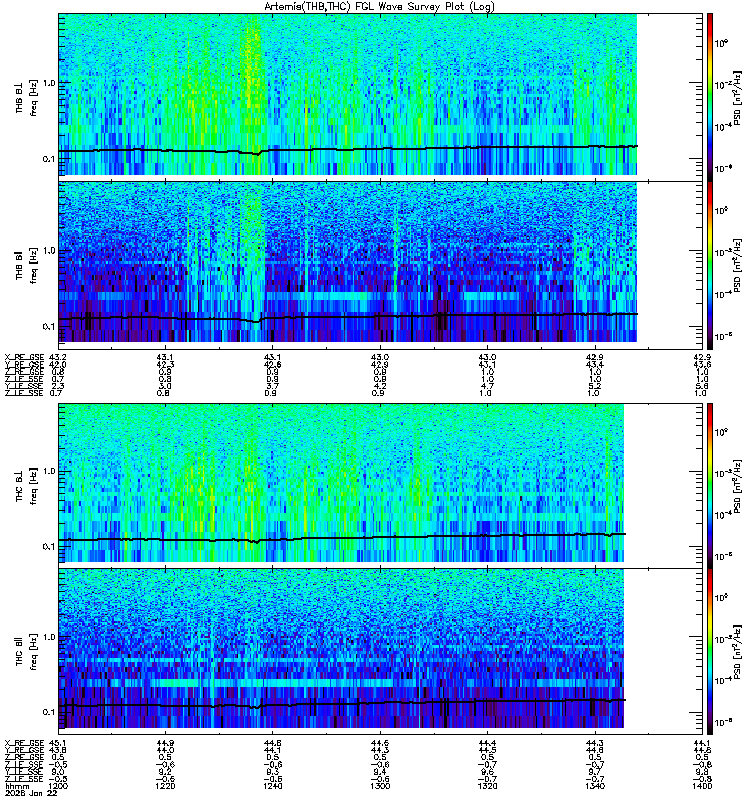Viewport: 750px width, 800px height.
Task: Click the color bar beside the THC B∥ panel
Action: click(710, 652)
